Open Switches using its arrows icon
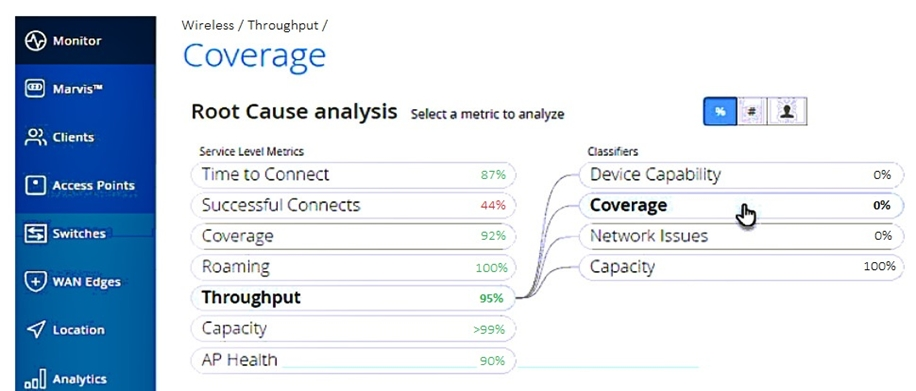Viewport: 916px width, 391px height. coord(35,234)
